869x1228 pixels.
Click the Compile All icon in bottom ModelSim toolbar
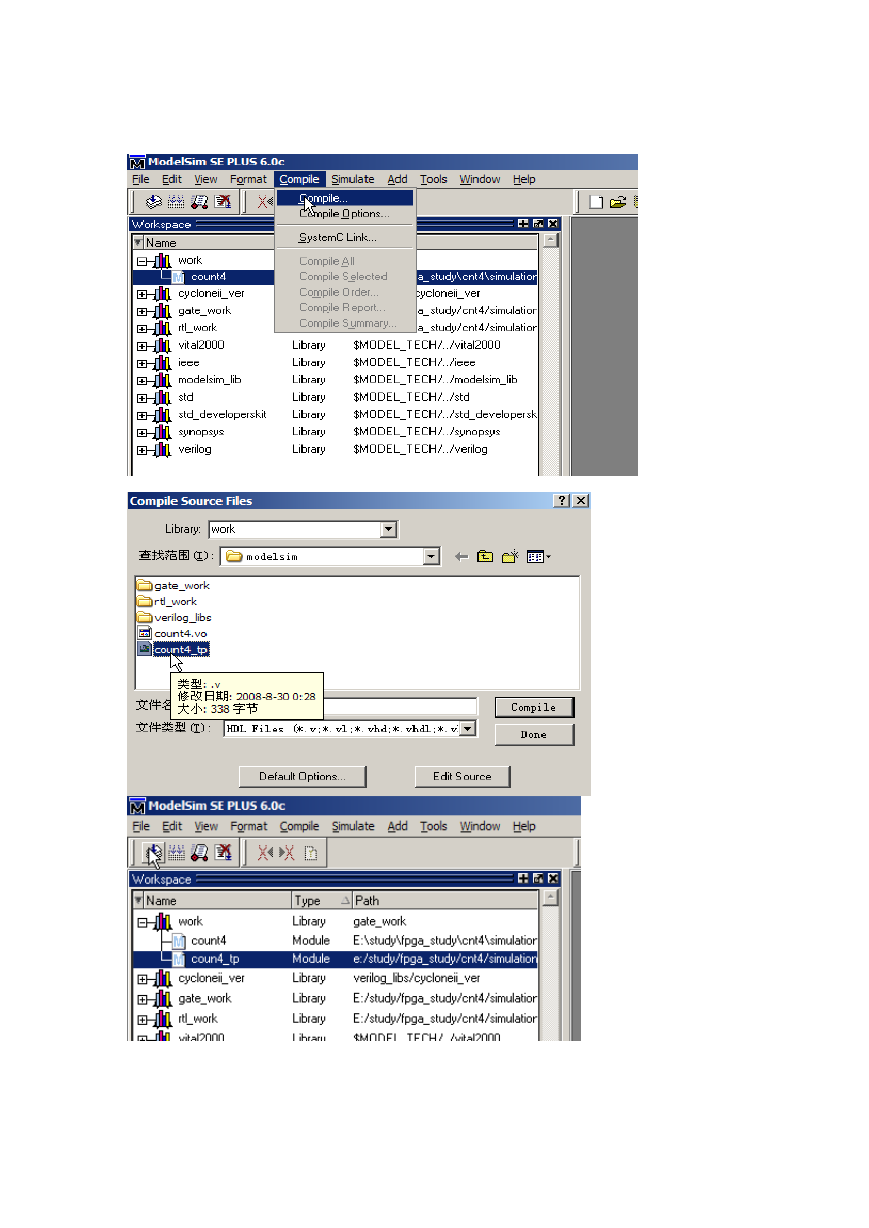(176, 853)
